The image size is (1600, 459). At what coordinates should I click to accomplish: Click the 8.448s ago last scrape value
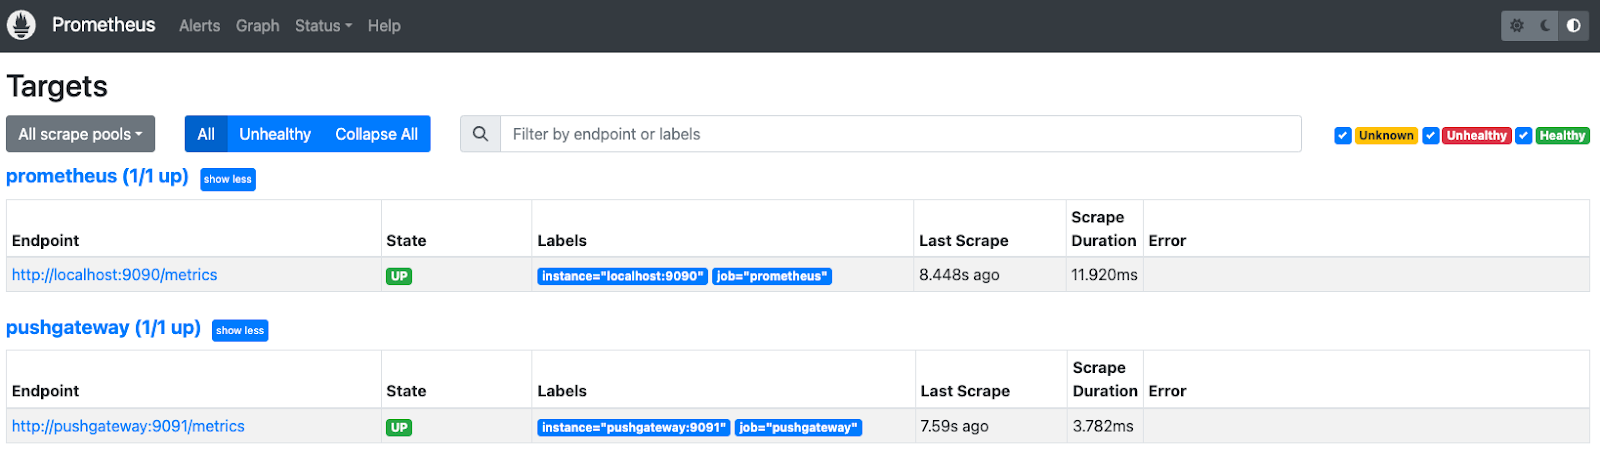pos(959,275)
